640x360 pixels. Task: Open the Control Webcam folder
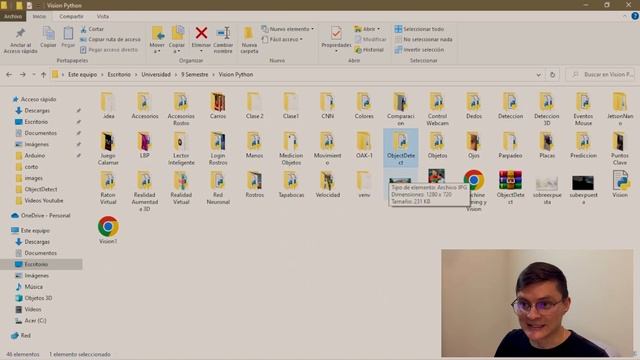[x=437, y=109]
